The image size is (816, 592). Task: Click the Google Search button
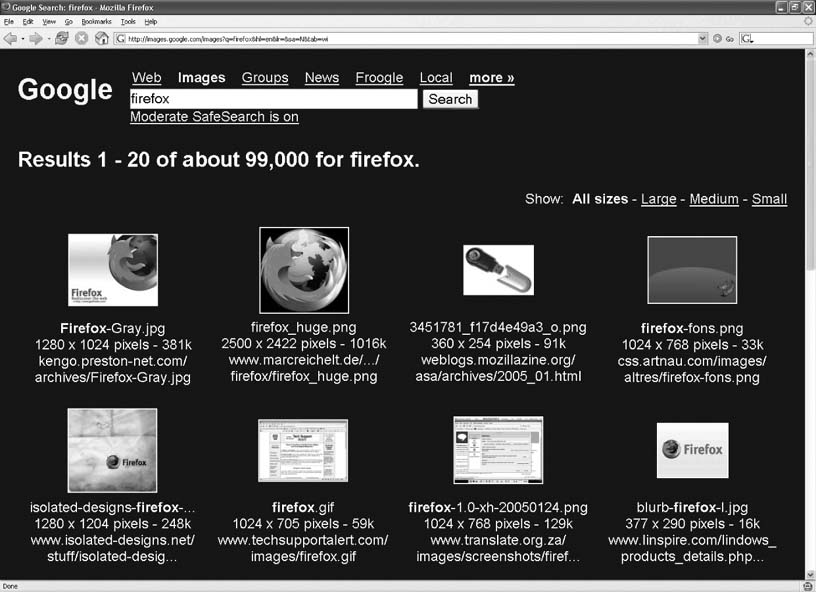pyautogui.click(x=450, y=99)
